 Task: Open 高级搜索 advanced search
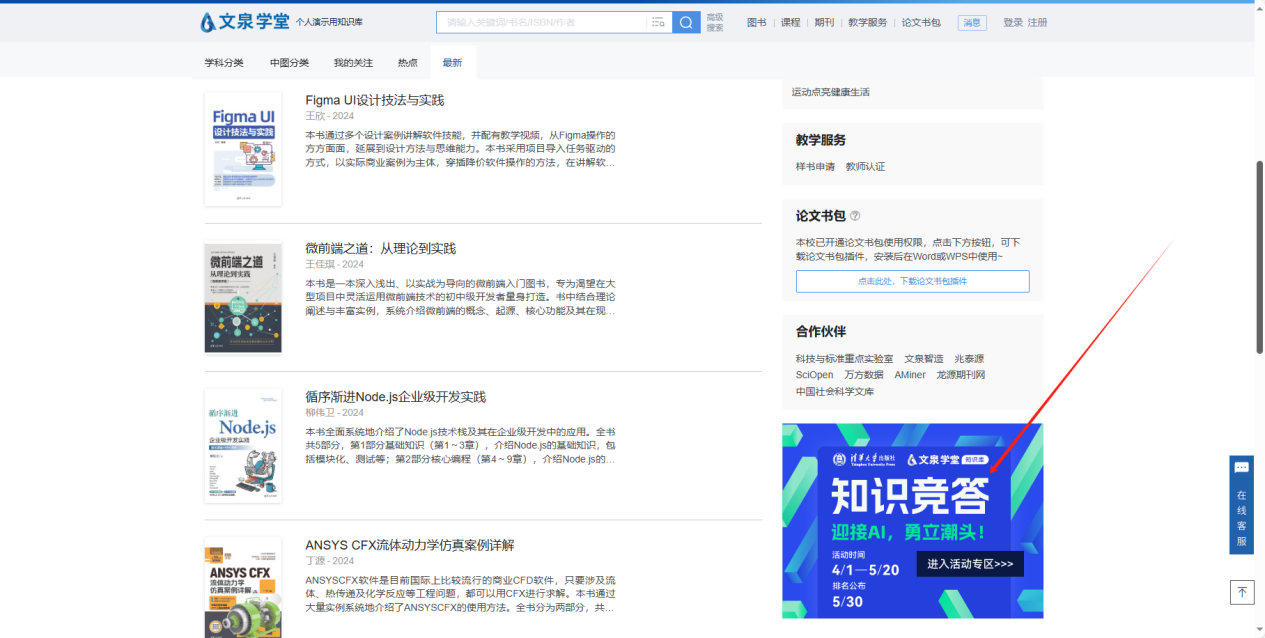(715, 22)
